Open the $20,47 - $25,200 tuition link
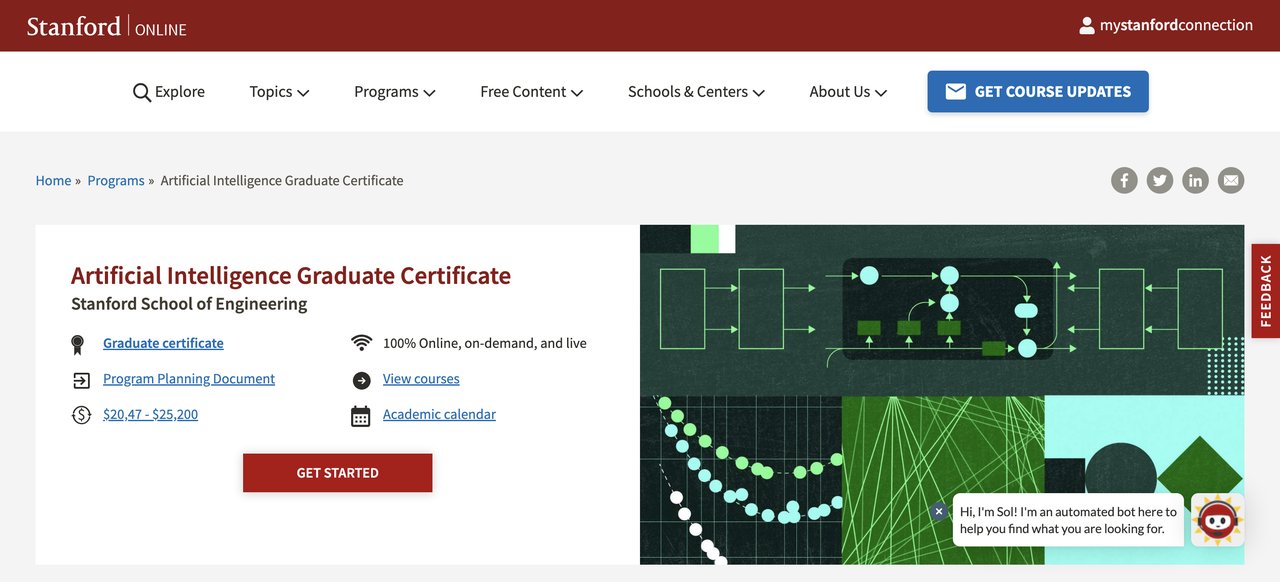This screenshot has height=582, width=1280. coord(150,414)
